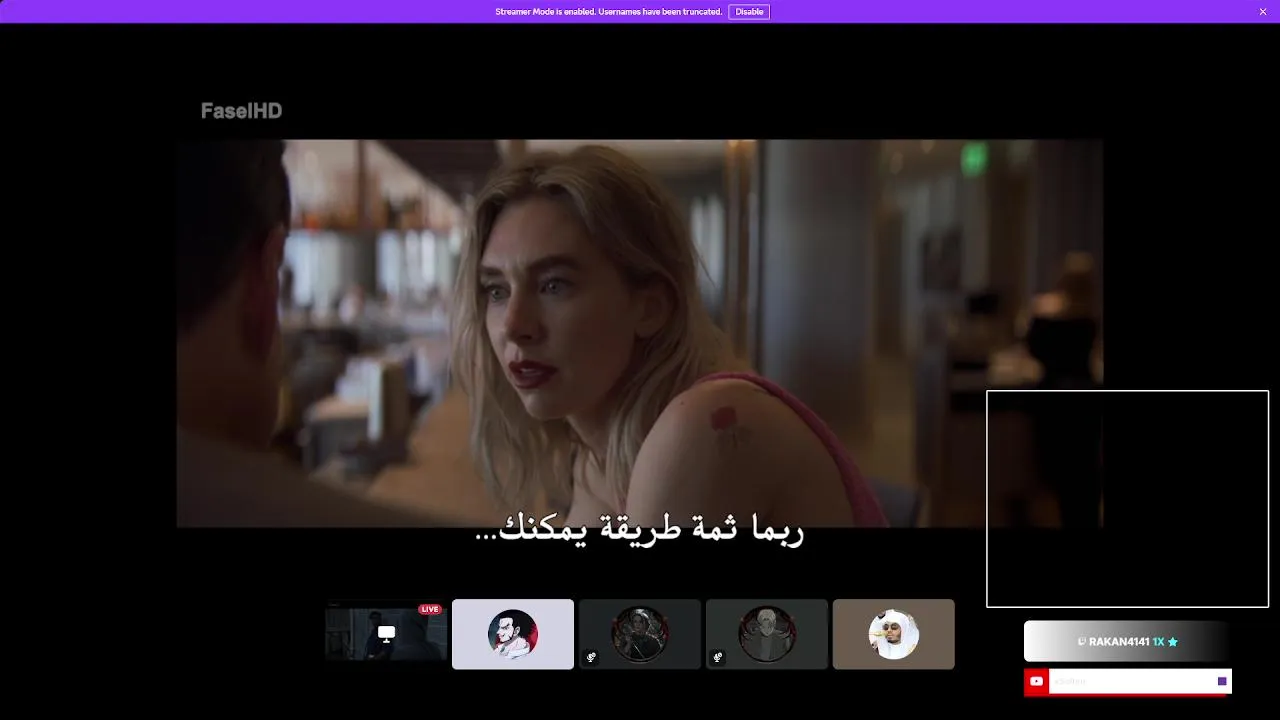Click the white input bar beside the YouTube icon
Viewport: 1280px width, 720px height.
coord(1139,681)
